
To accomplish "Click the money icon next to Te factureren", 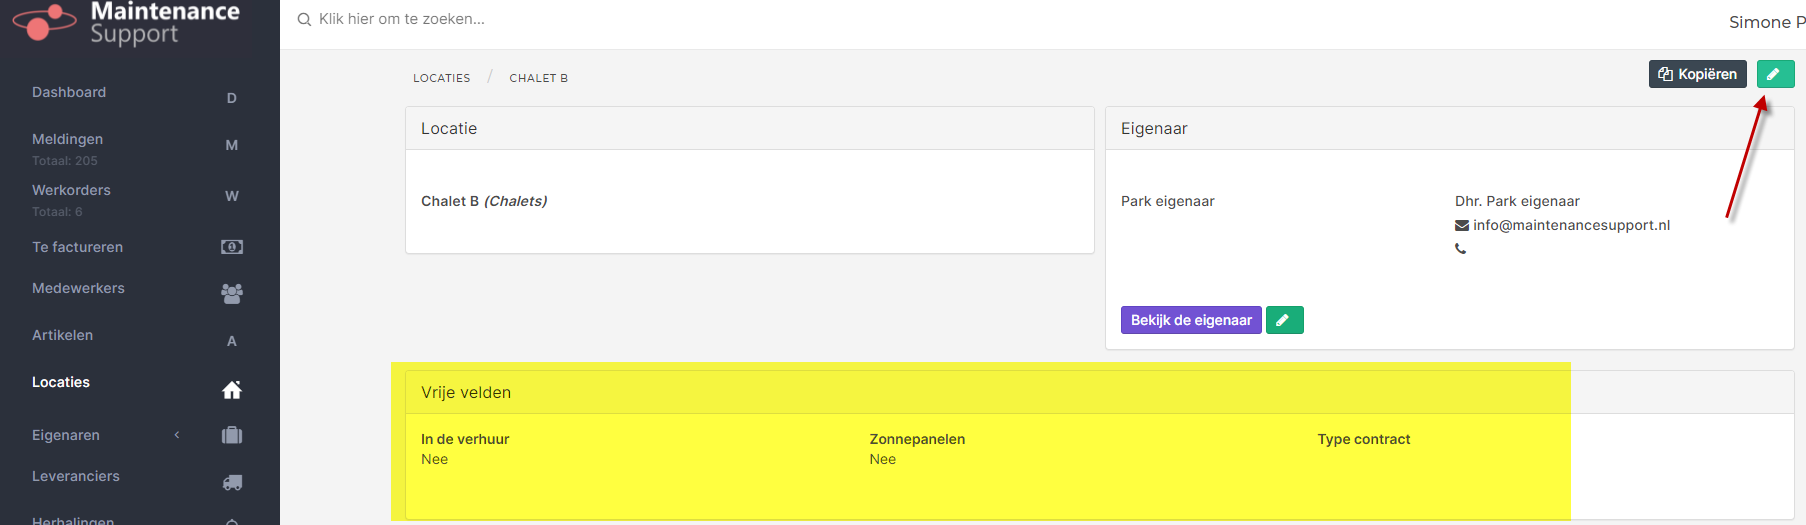I will point(232,247).
